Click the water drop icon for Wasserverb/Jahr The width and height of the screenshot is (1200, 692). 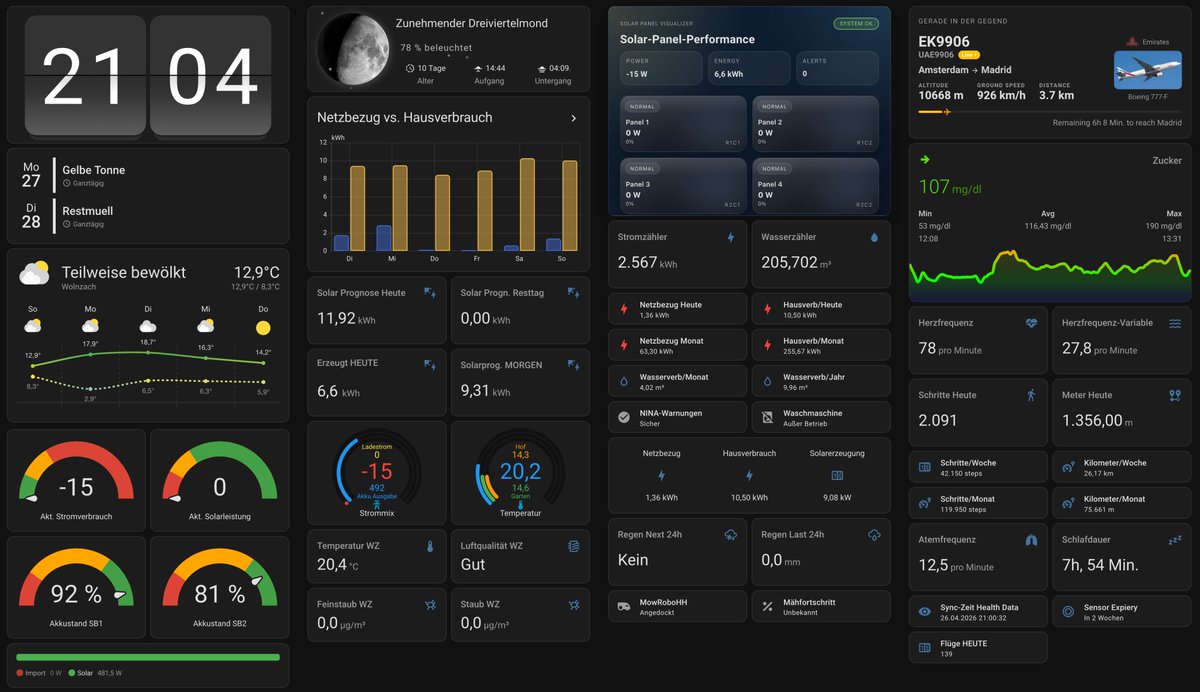coord(768,381)
